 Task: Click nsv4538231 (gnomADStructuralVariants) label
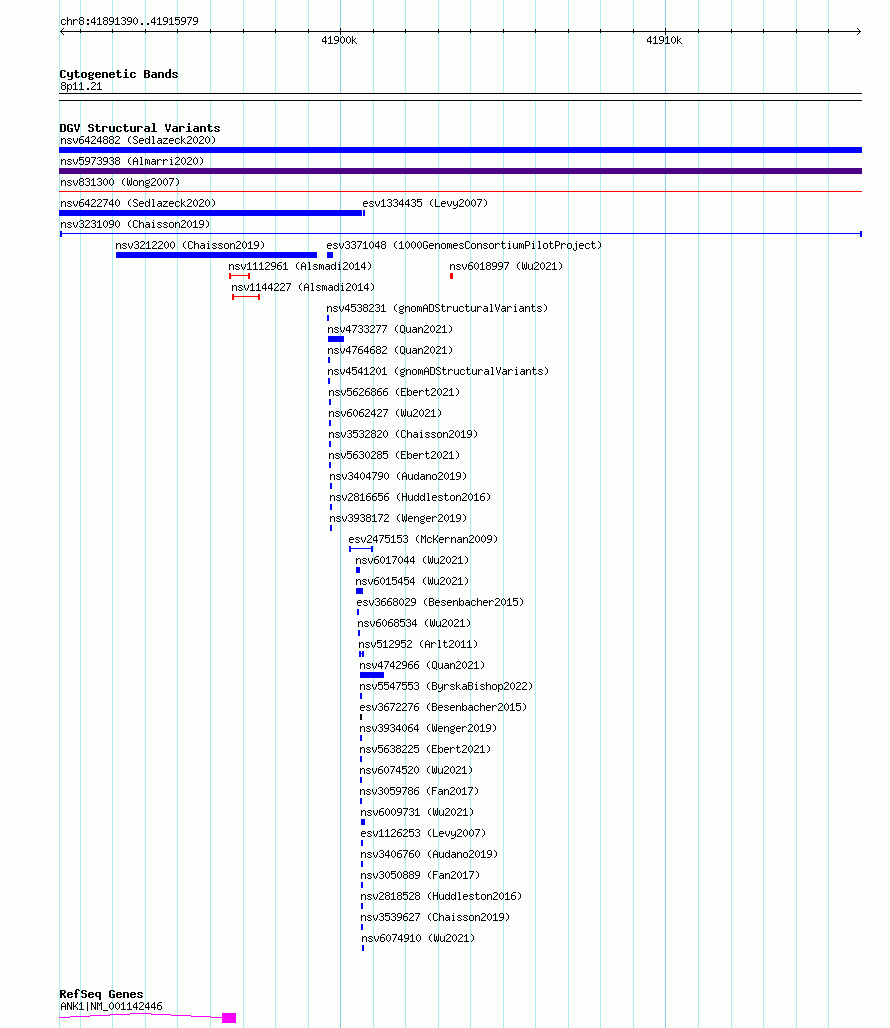click(437, 308)
